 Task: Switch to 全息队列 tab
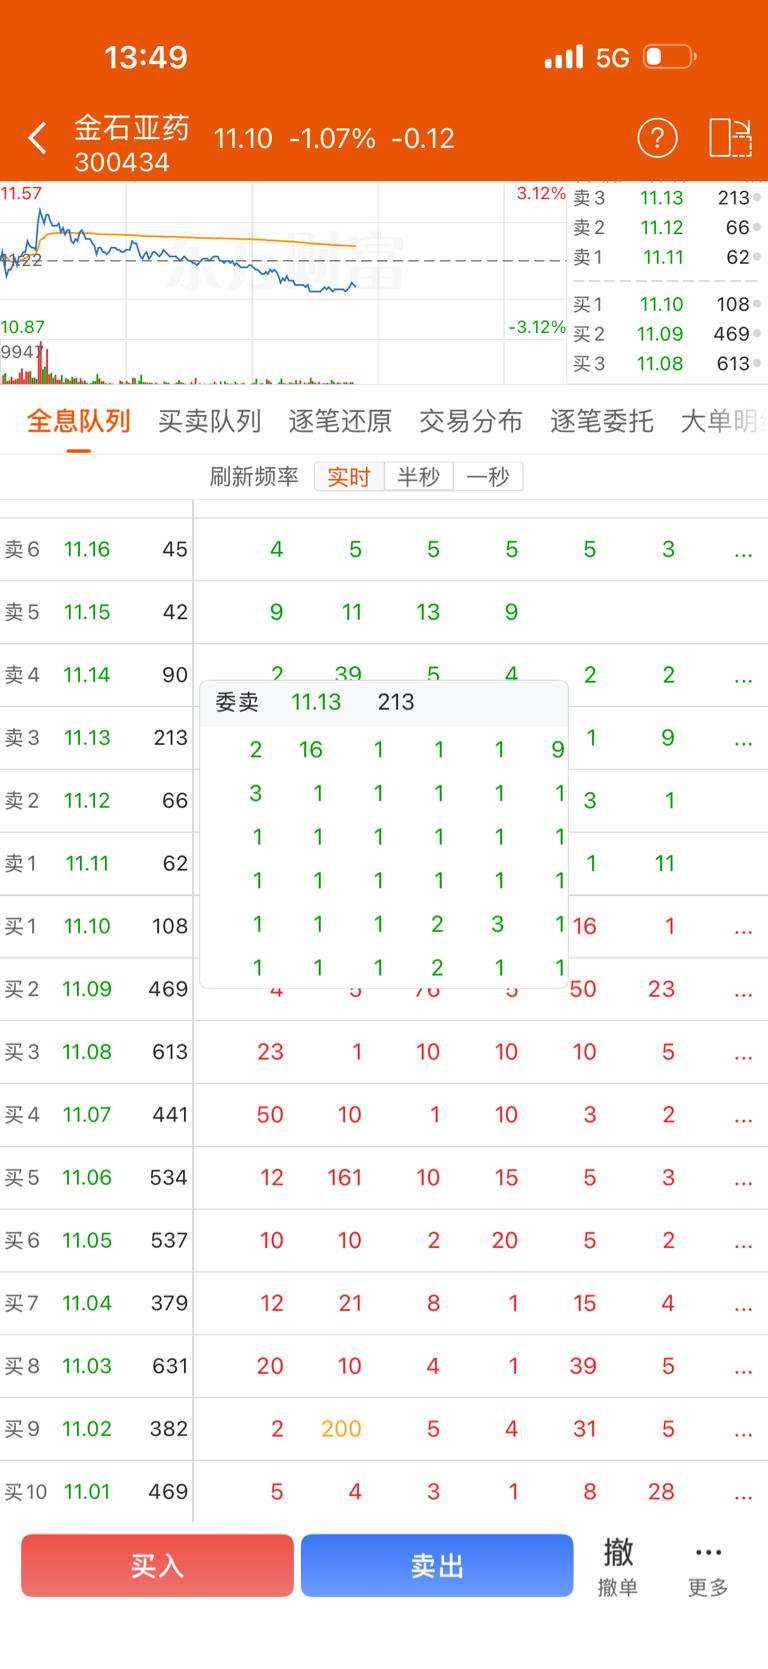pos(79,421)
